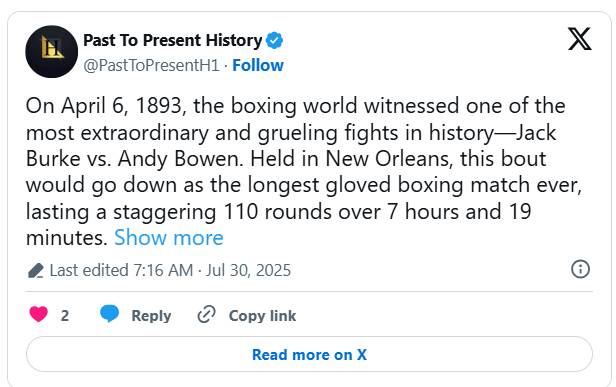Click the blue reply speech bubble icon

click(109, 314)
